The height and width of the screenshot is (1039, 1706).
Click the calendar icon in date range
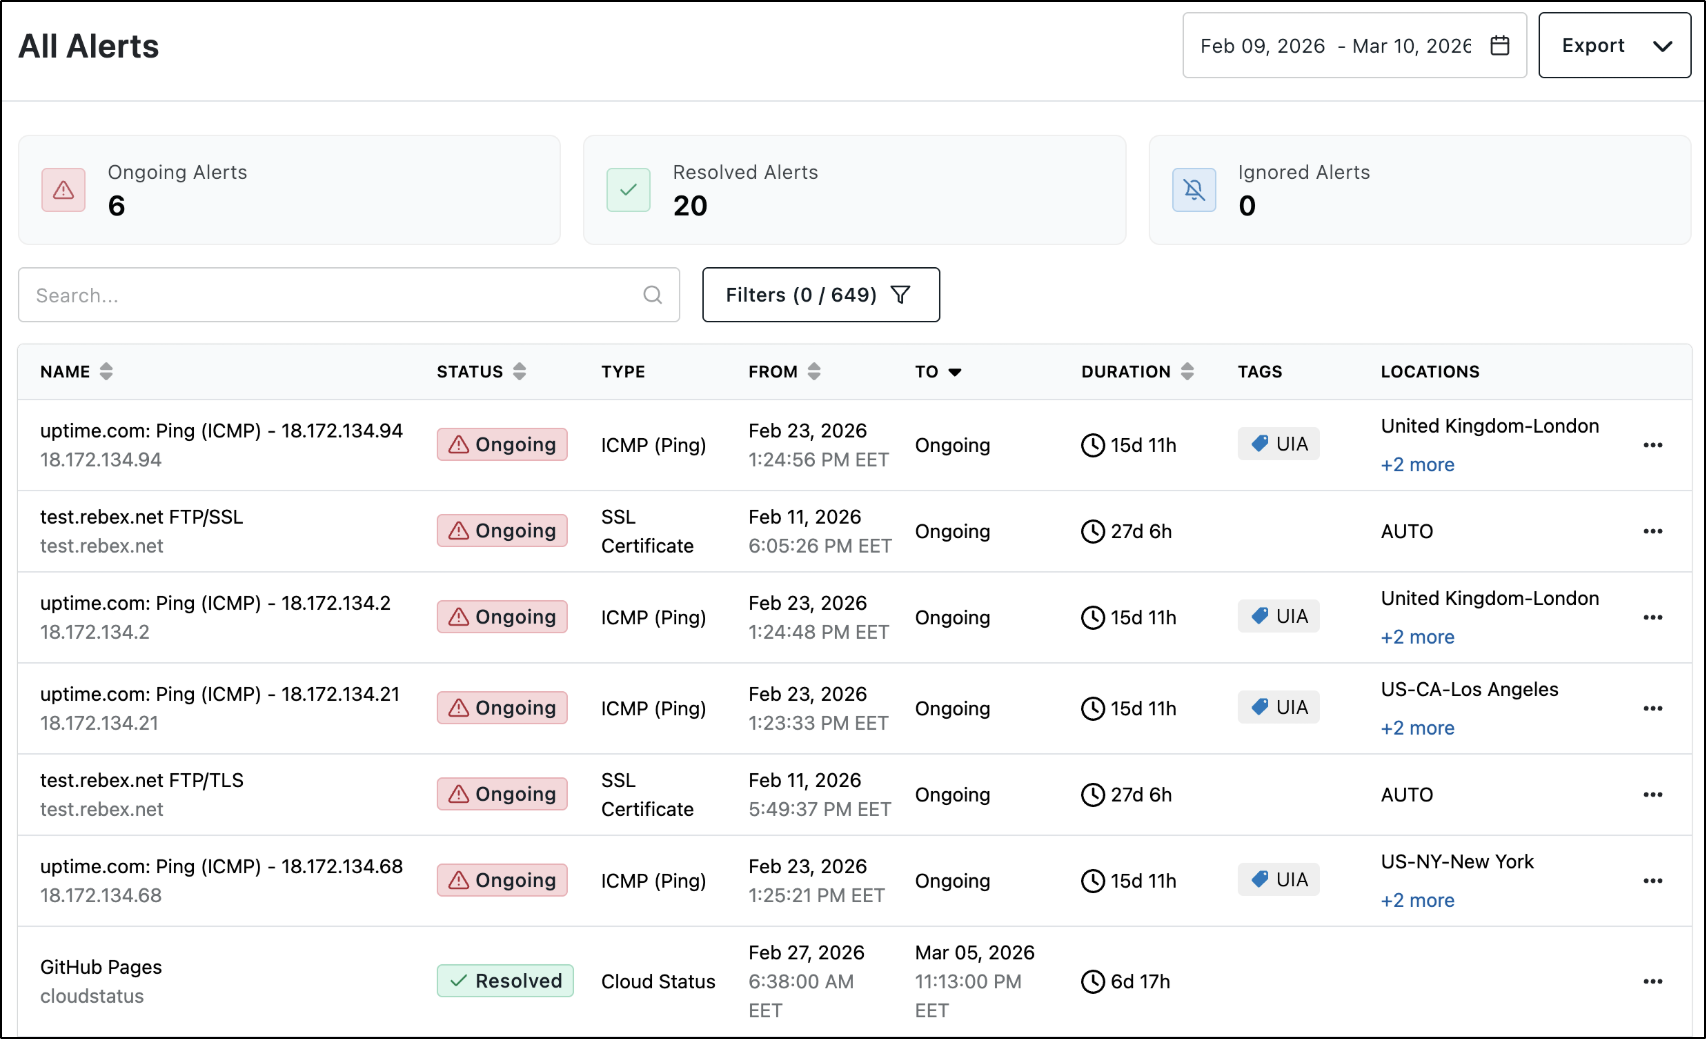click(x=1499, y=45)
